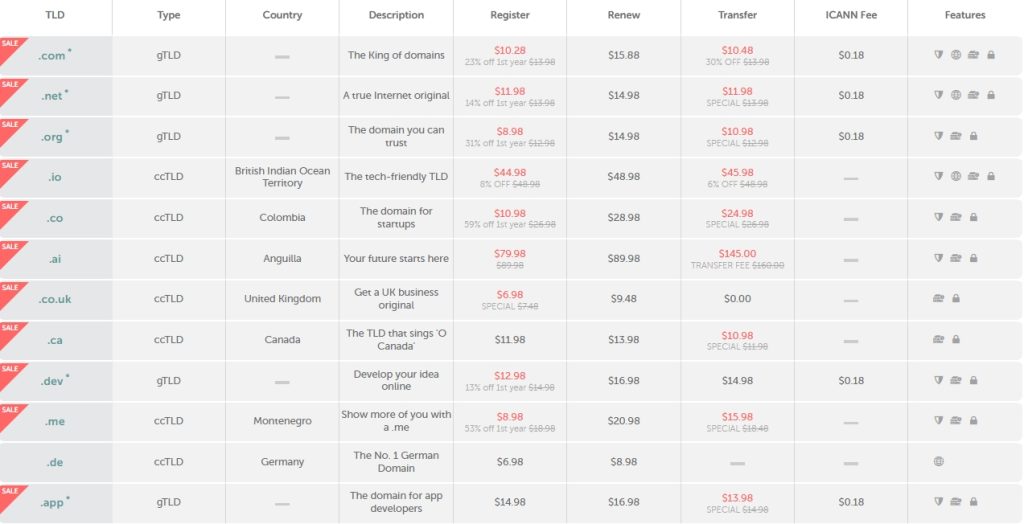Select the .co.uk TLD link

point(55,299)
